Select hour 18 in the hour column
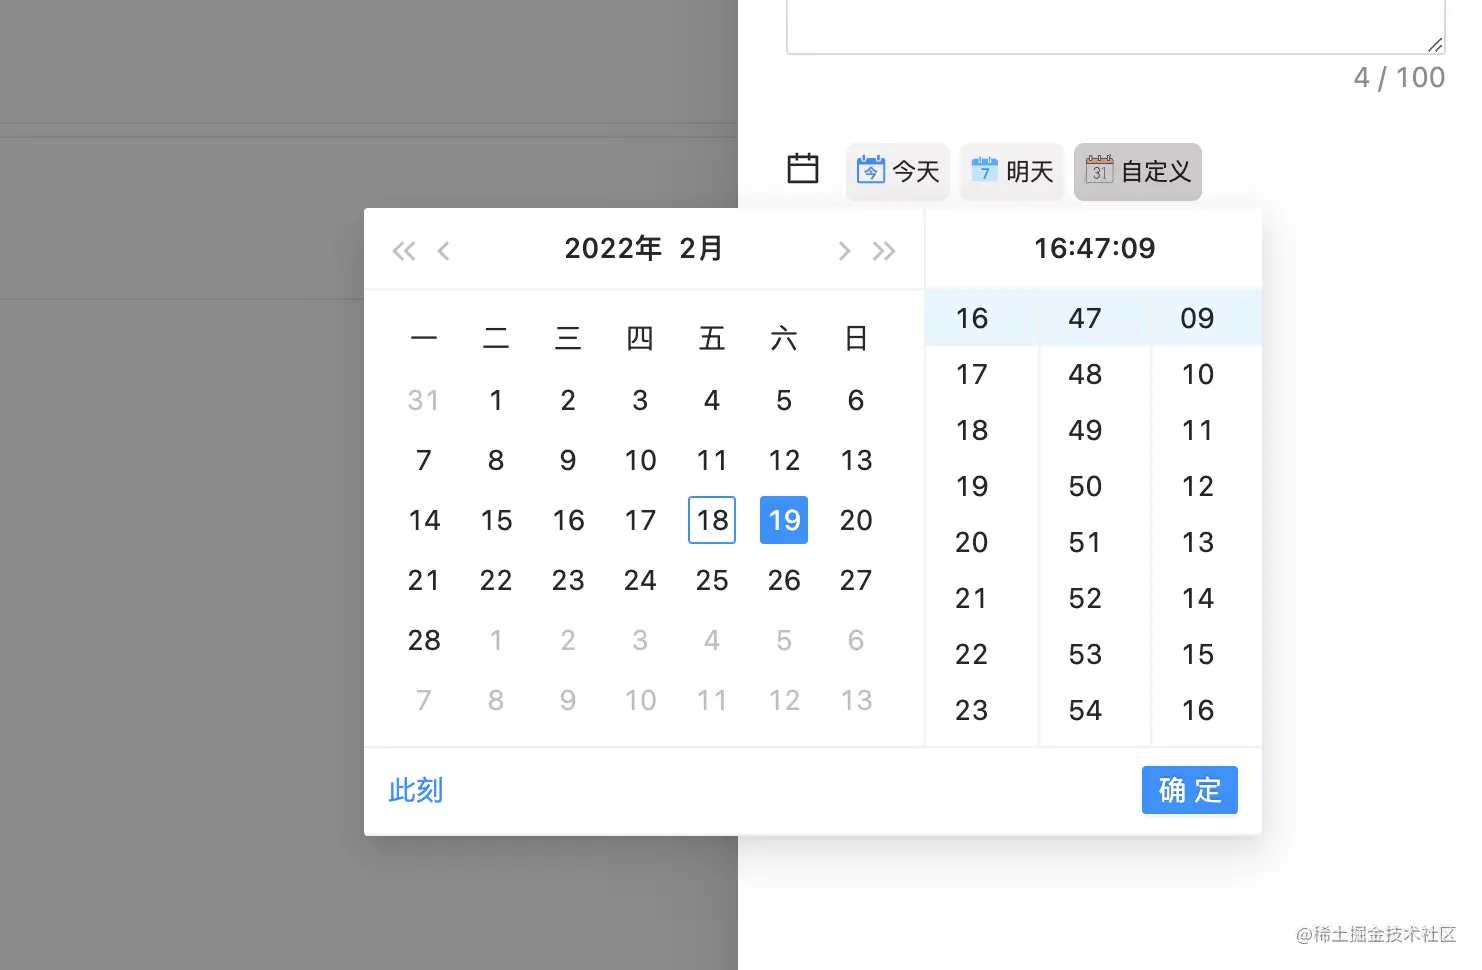 point(982,430)
